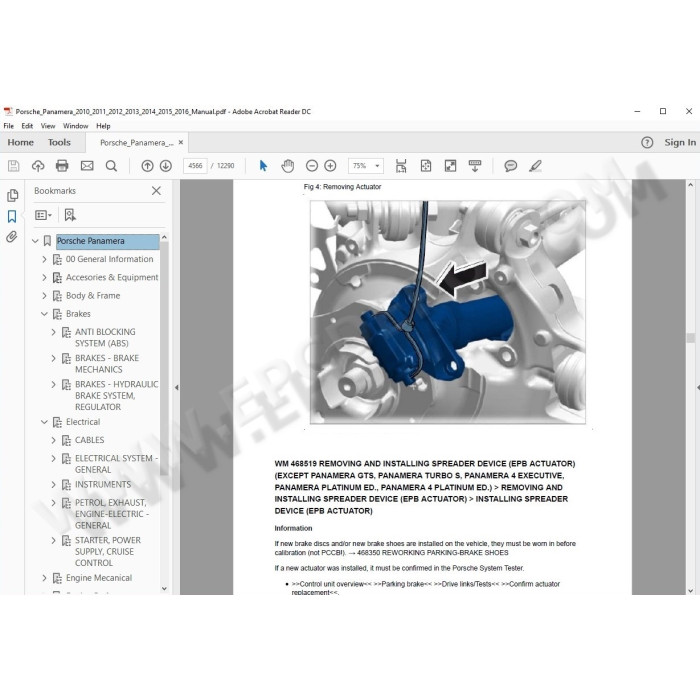Click the full screen mode icon
The height and width of the screenshot is (700, 700).
450,166
